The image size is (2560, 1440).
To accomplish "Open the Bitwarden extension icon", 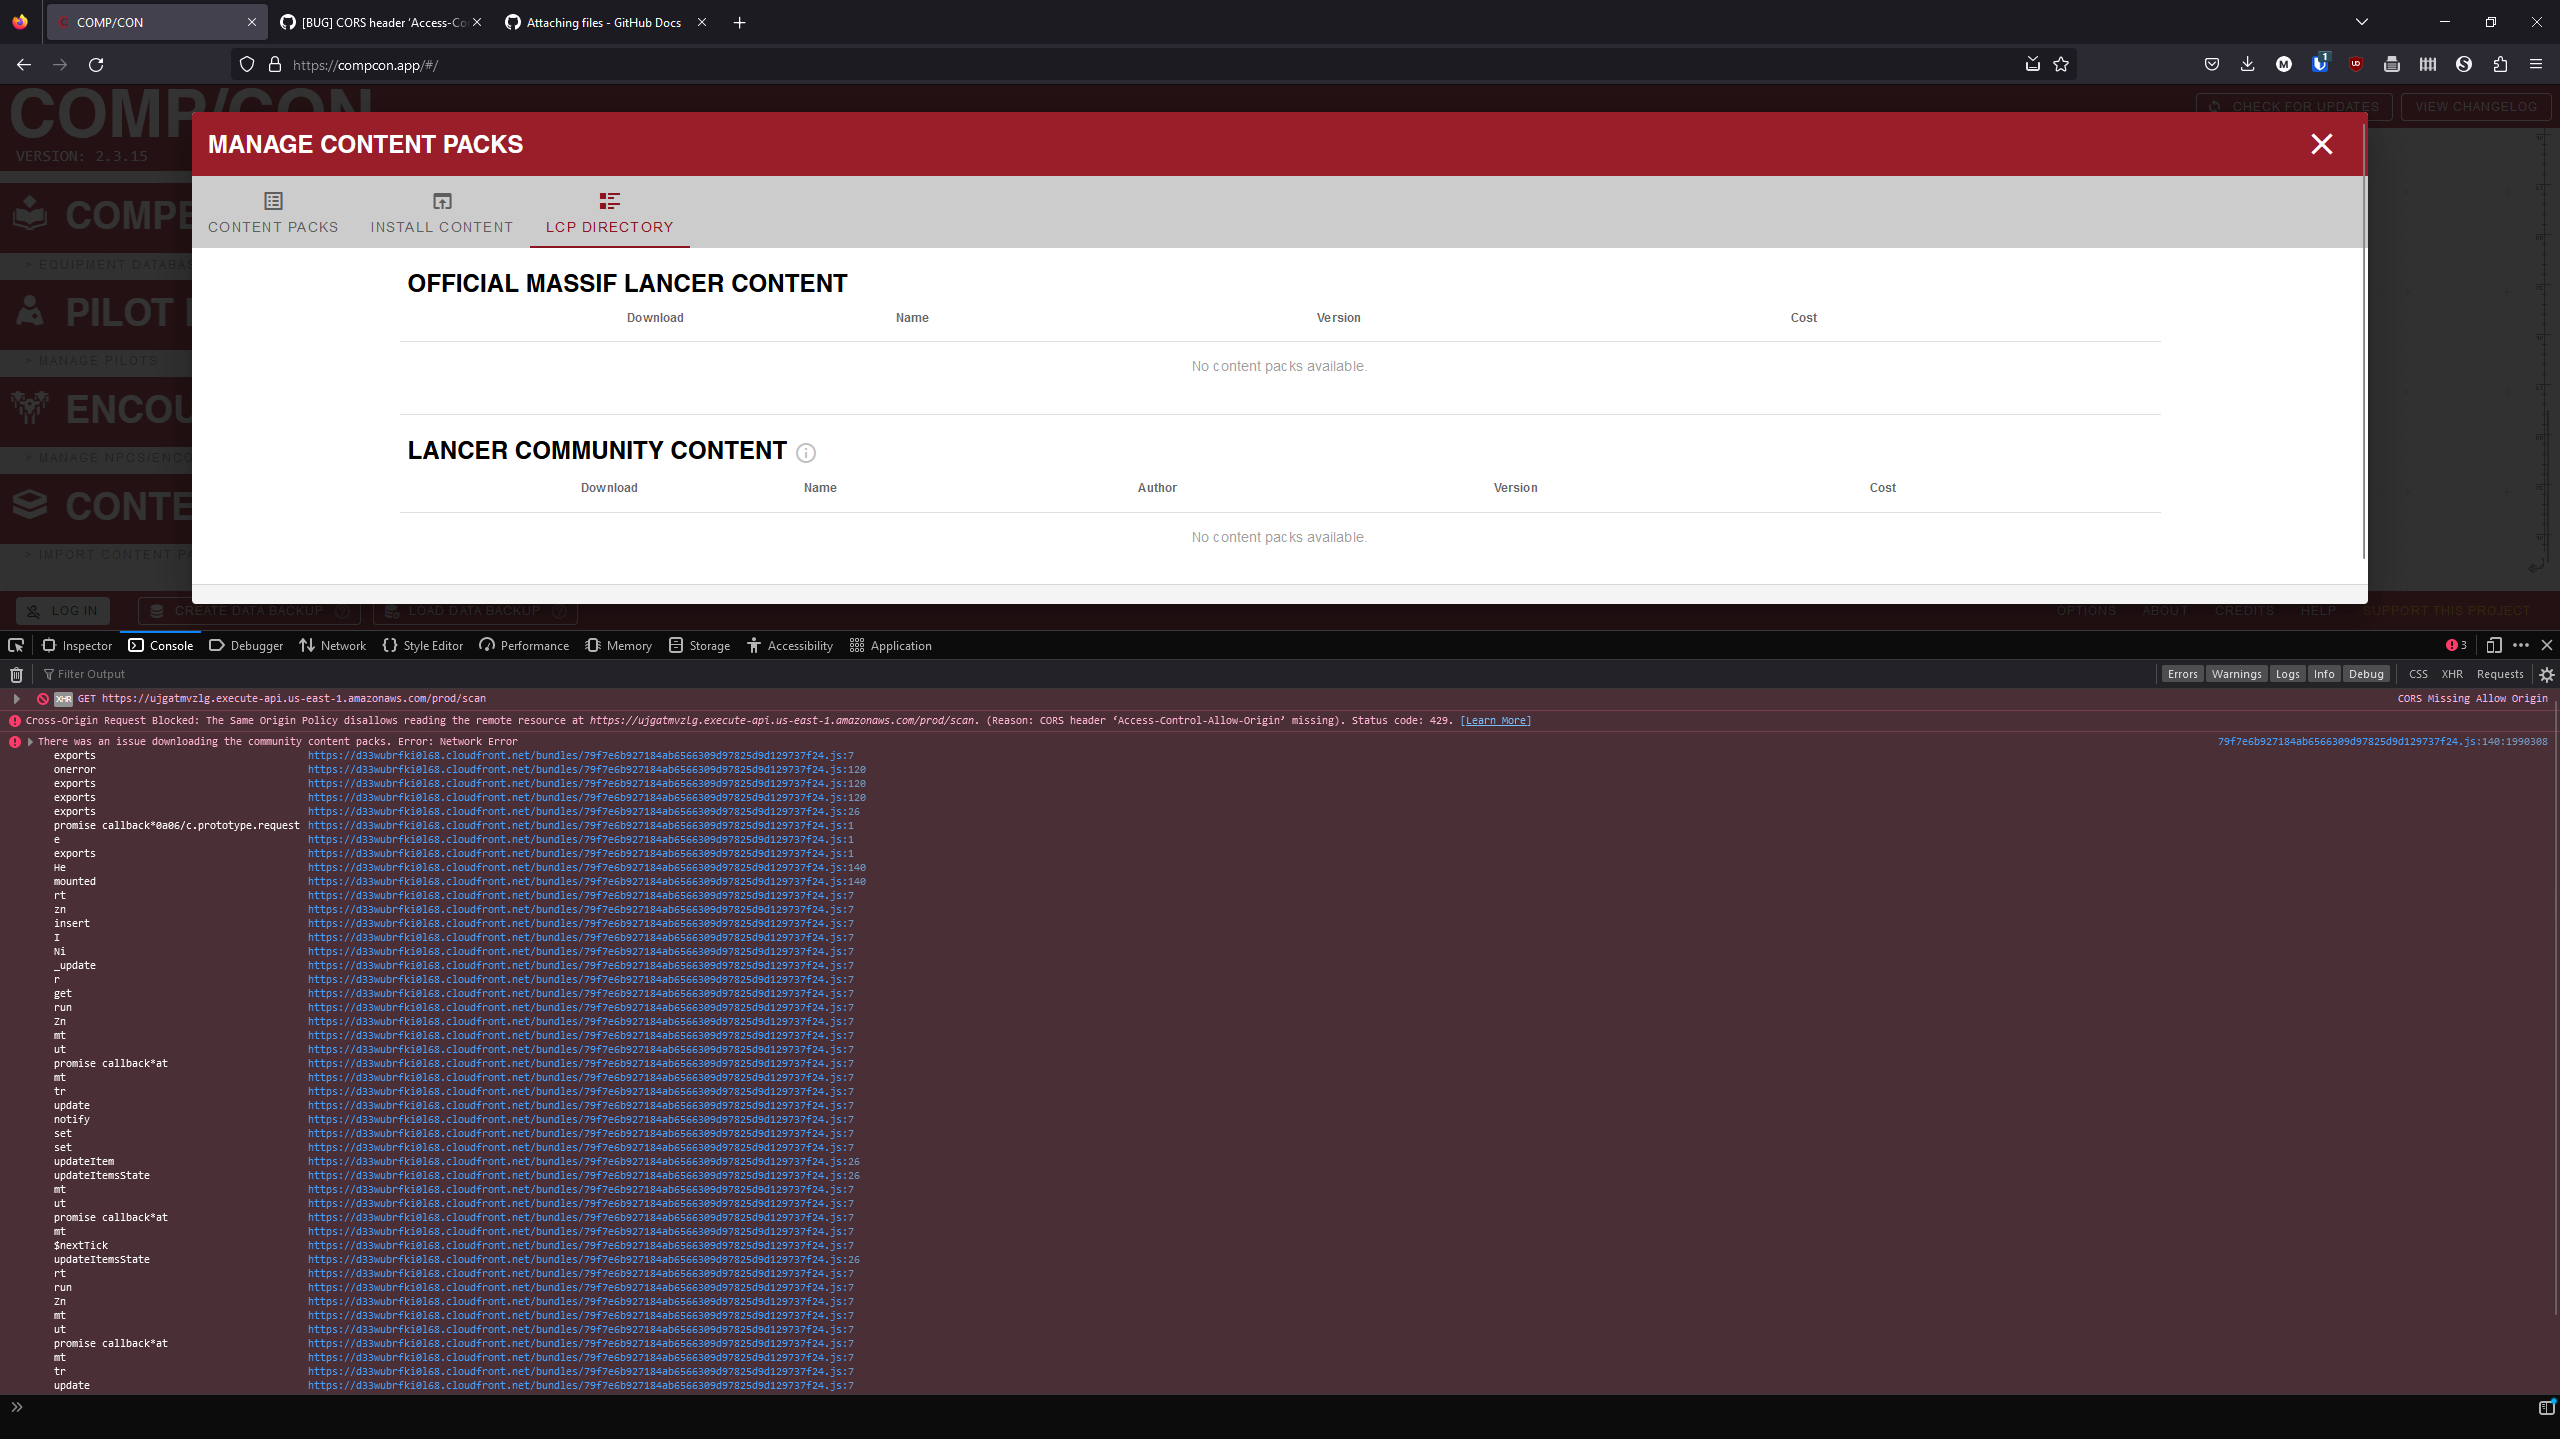I will (x=2320, y=64).
